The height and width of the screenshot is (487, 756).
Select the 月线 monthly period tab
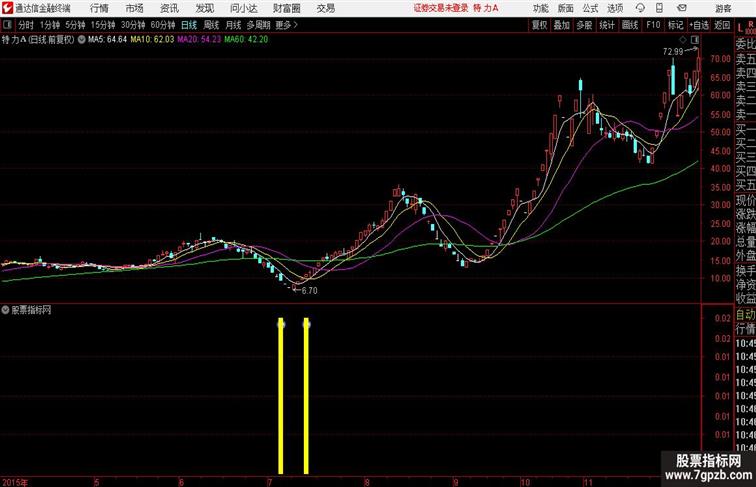pos(233,25)
